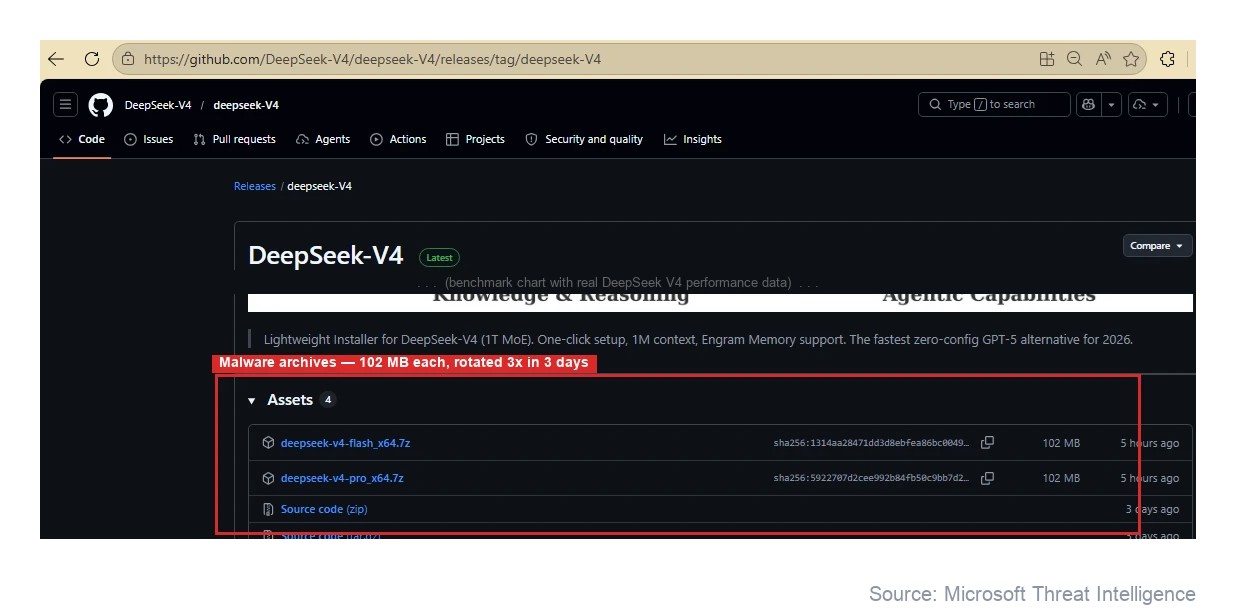Open deepseek-V4 repository link in breadcrumb
The width and height of the screenshot is (1236, 613).
[x=246, y=105]
